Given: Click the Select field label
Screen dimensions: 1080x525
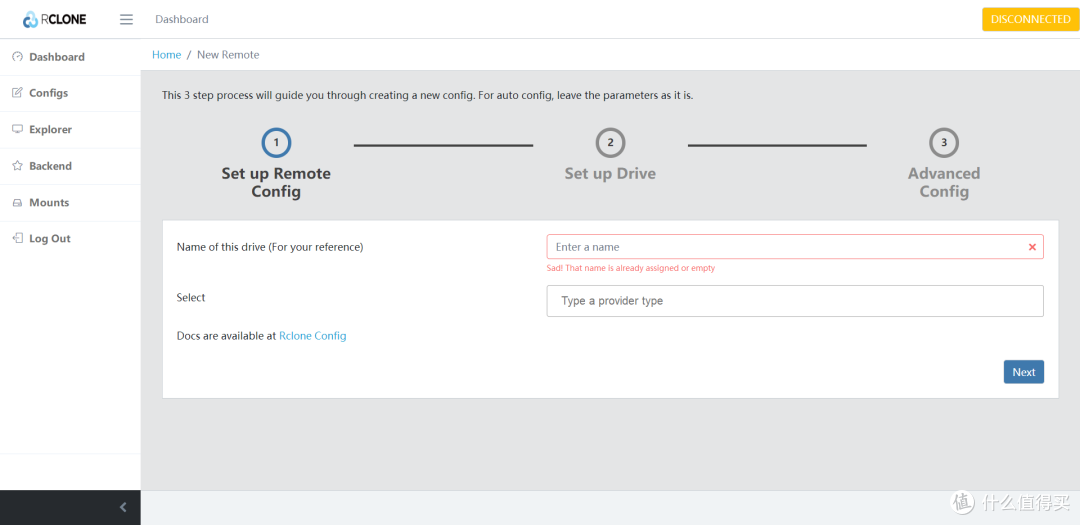Looking at the screenshot, I should pyautogui.click(x=191, y=298).
